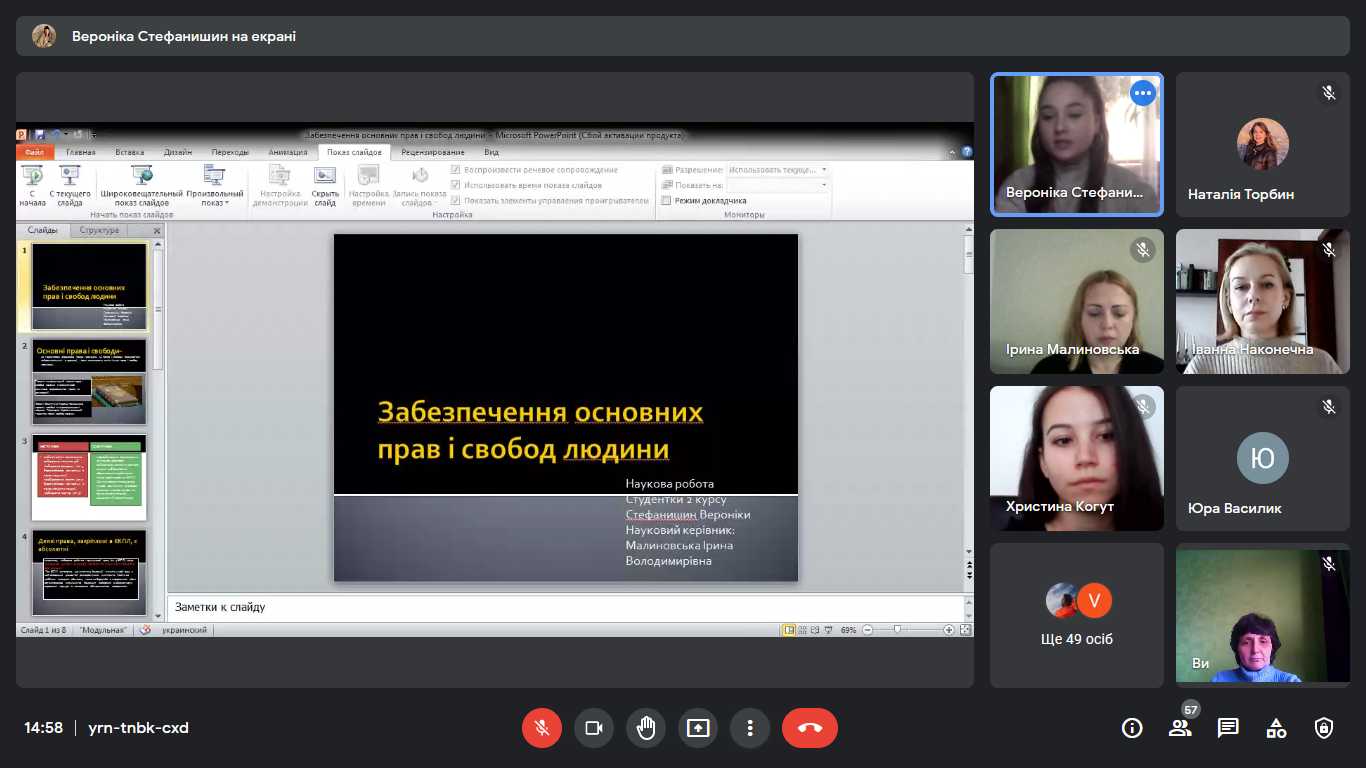Open the chat messages panel
The image size is (1366, 768).
pyautogui.click(x=1228, y=728)
